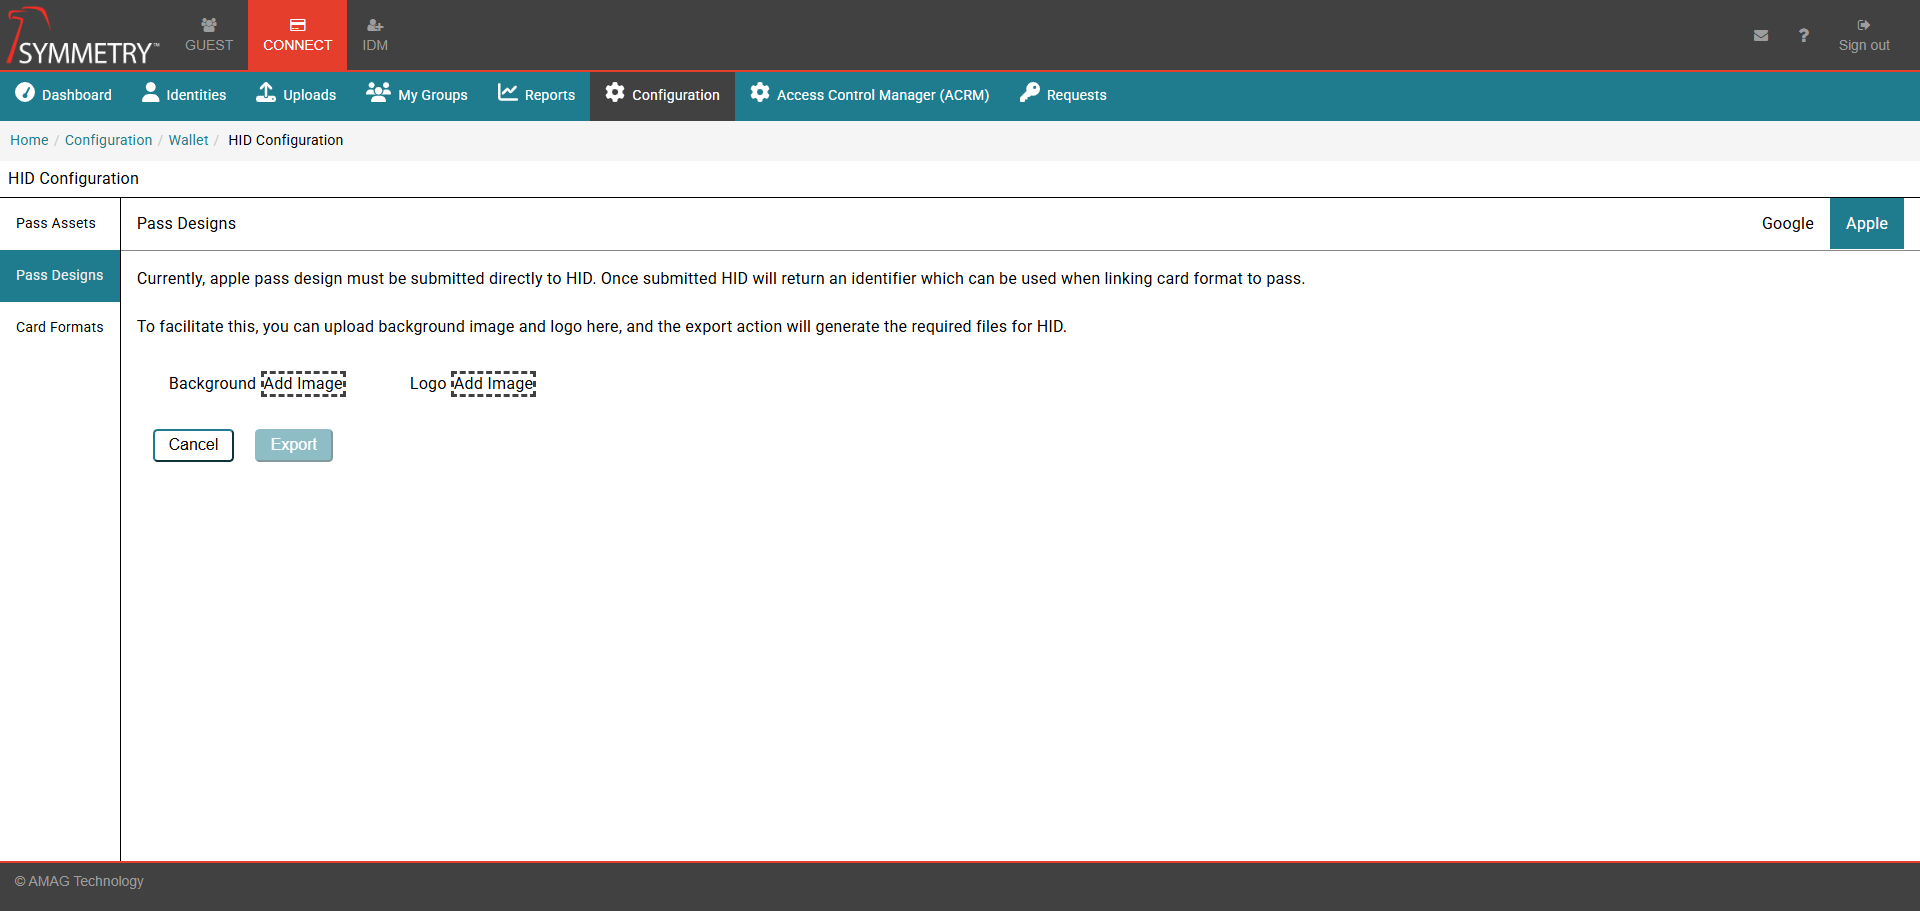Open Access Control Manager (ACRM) menu
The height and width of the screenshot is (911, 1920).
(x=870, y=95)
